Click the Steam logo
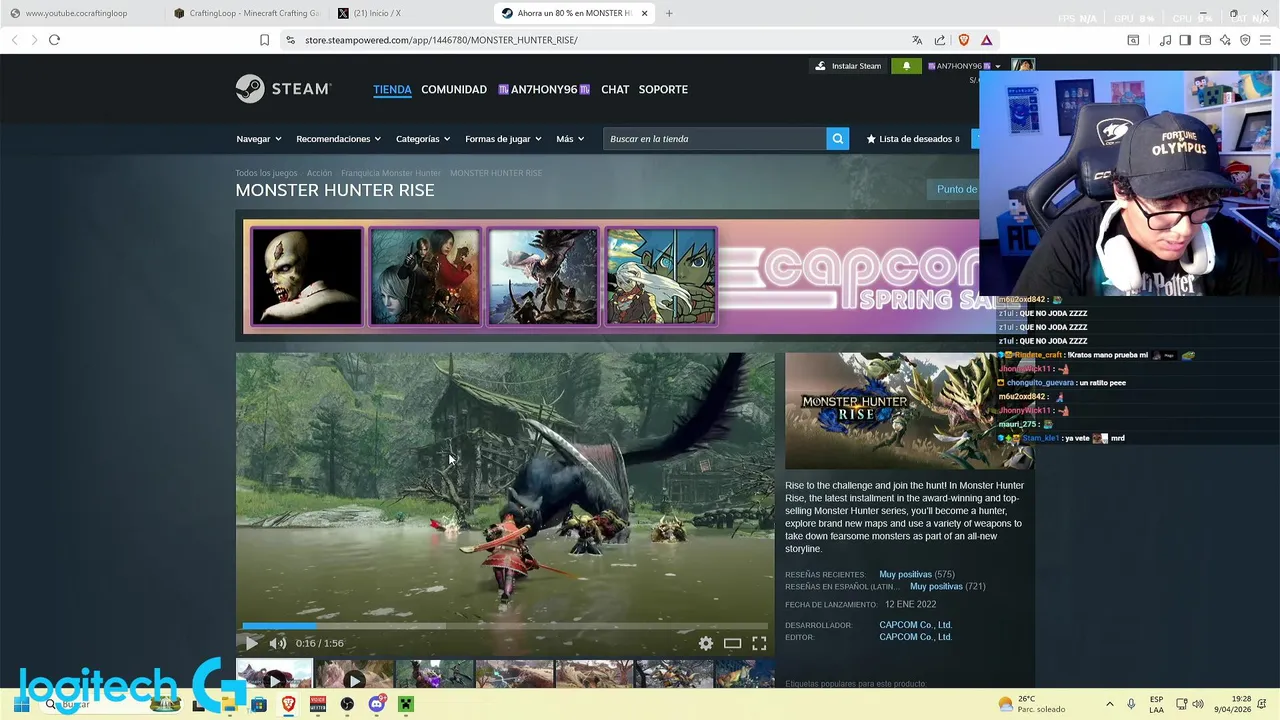 point(283,89)
